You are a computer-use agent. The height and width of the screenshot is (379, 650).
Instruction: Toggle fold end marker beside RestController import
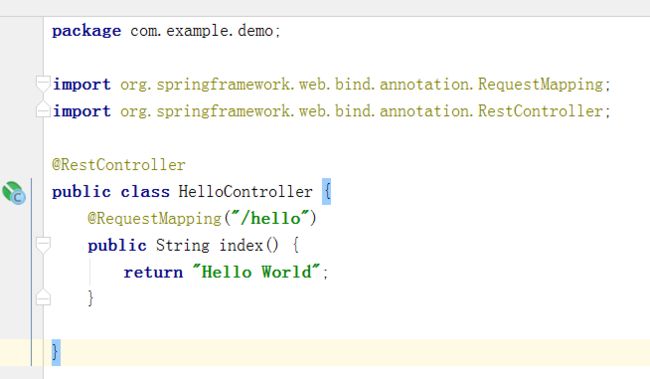coord(43,110)
